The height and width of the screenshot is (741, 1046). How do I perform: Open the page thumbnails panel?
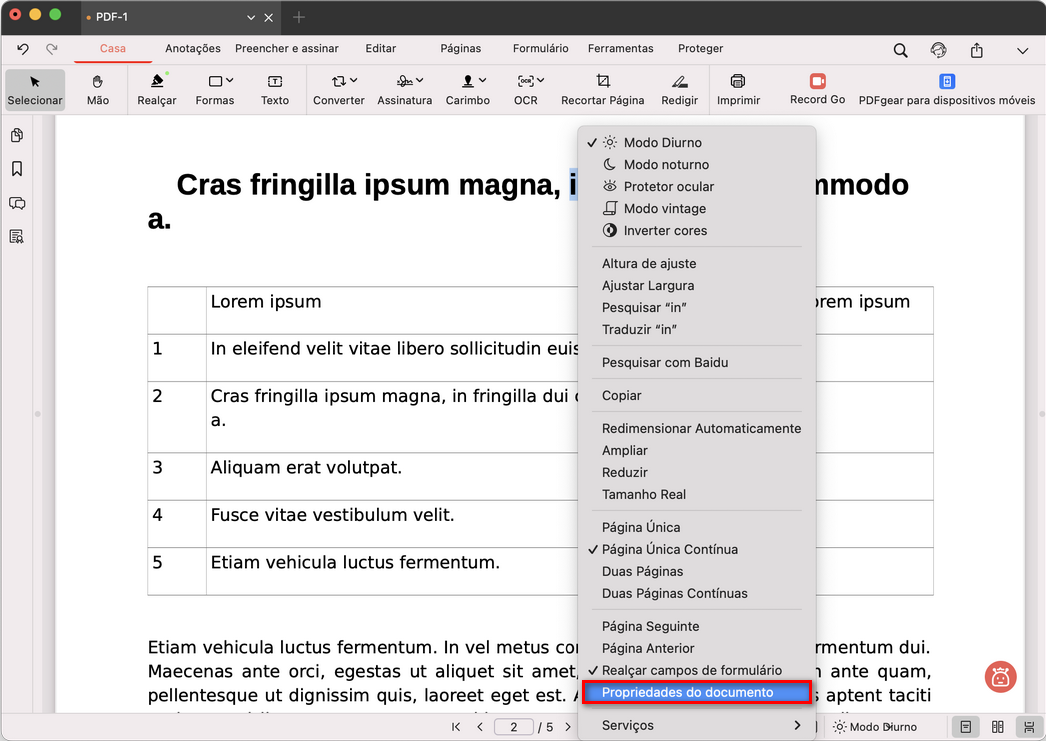[x=16, y=135]
